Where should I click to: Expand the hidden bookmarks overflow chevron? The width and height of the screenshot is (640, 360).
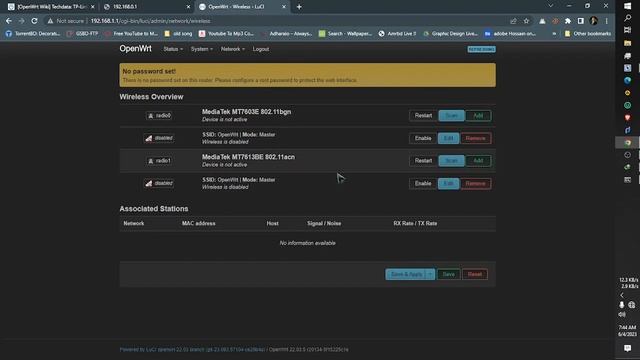554,33
